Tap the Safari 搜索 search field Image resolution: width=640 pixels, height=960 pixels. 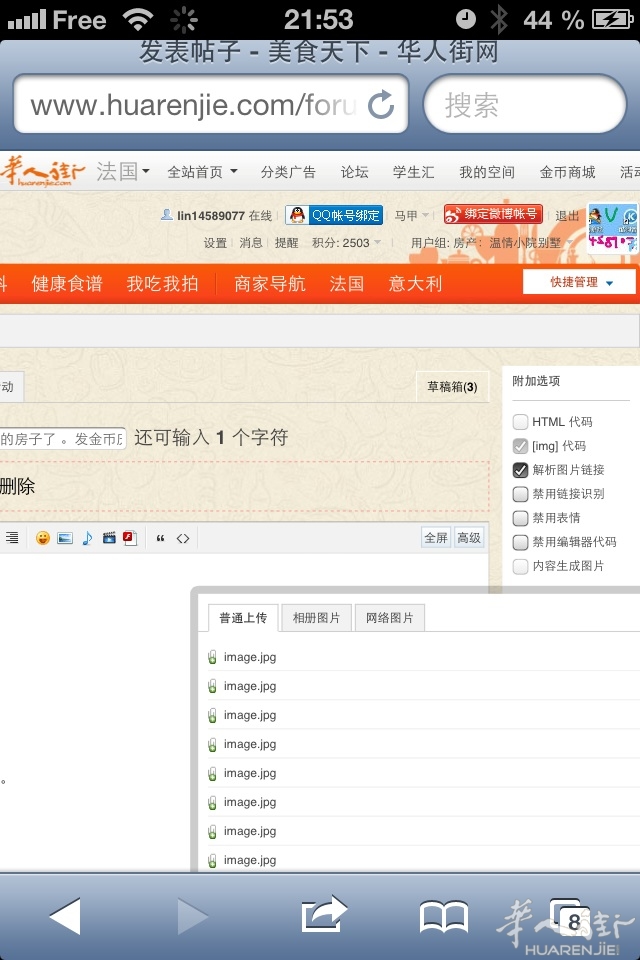(x=525, y=104)
